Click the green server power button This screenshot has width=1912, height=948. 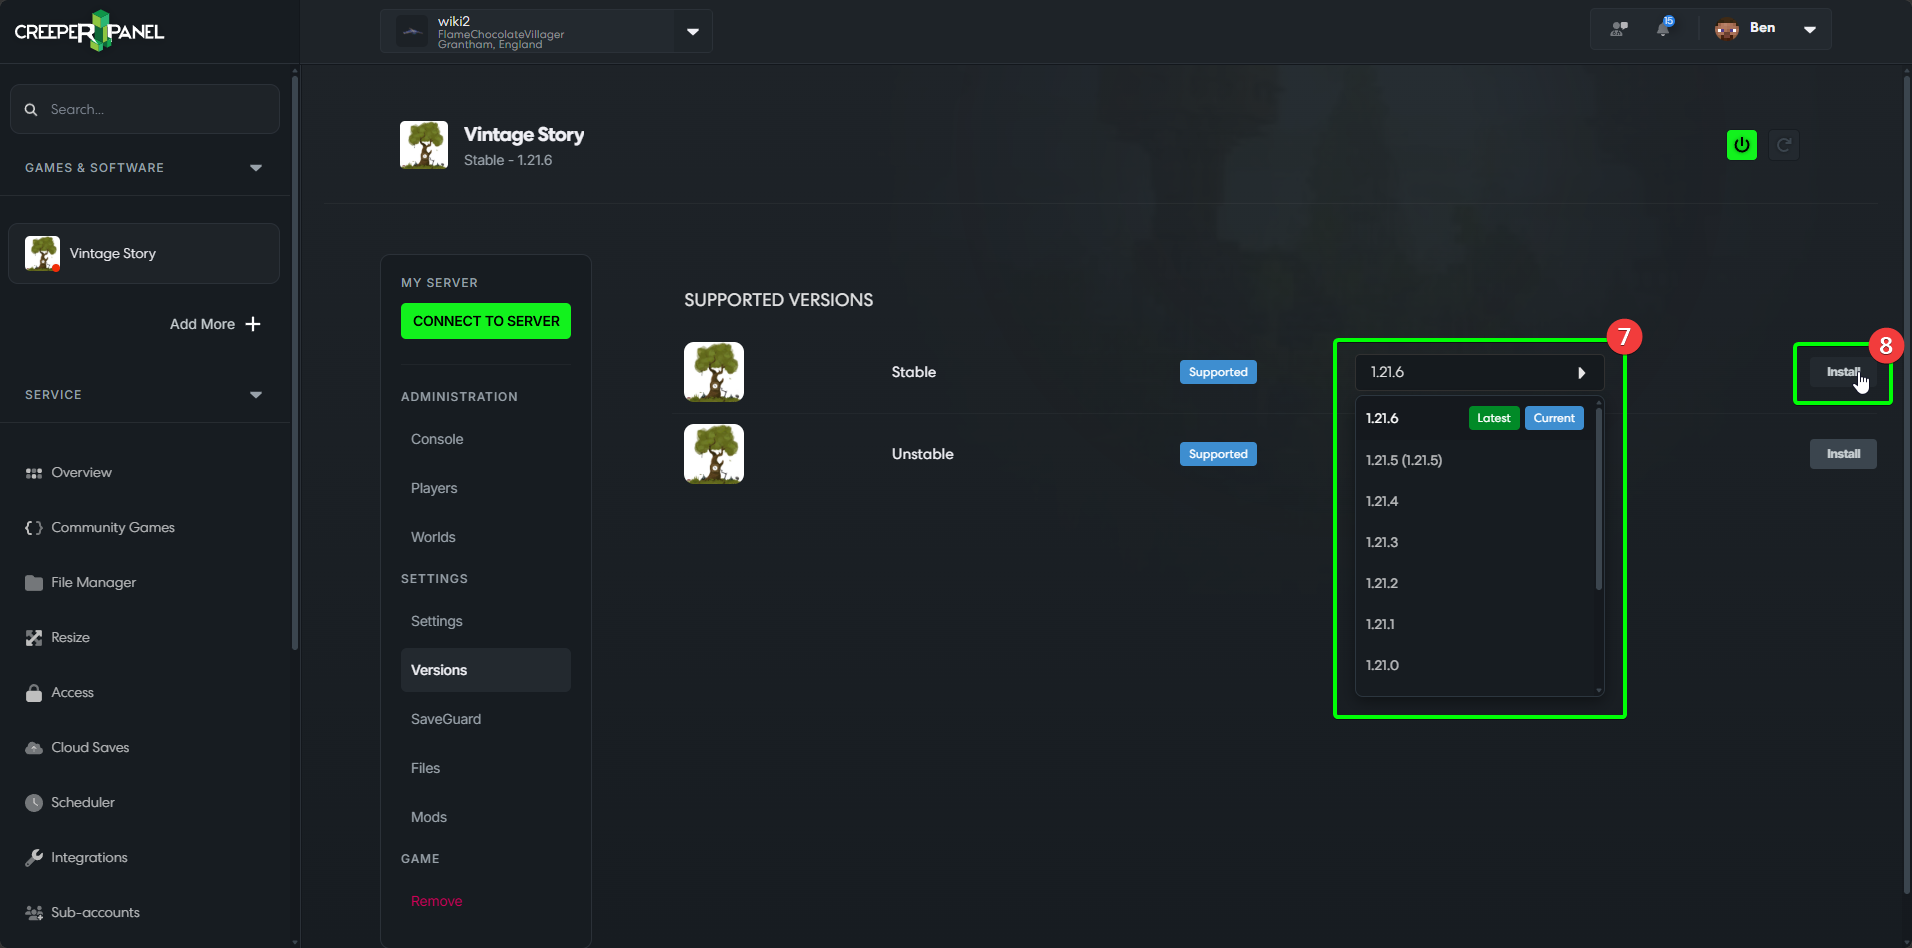coord(1741,145)
